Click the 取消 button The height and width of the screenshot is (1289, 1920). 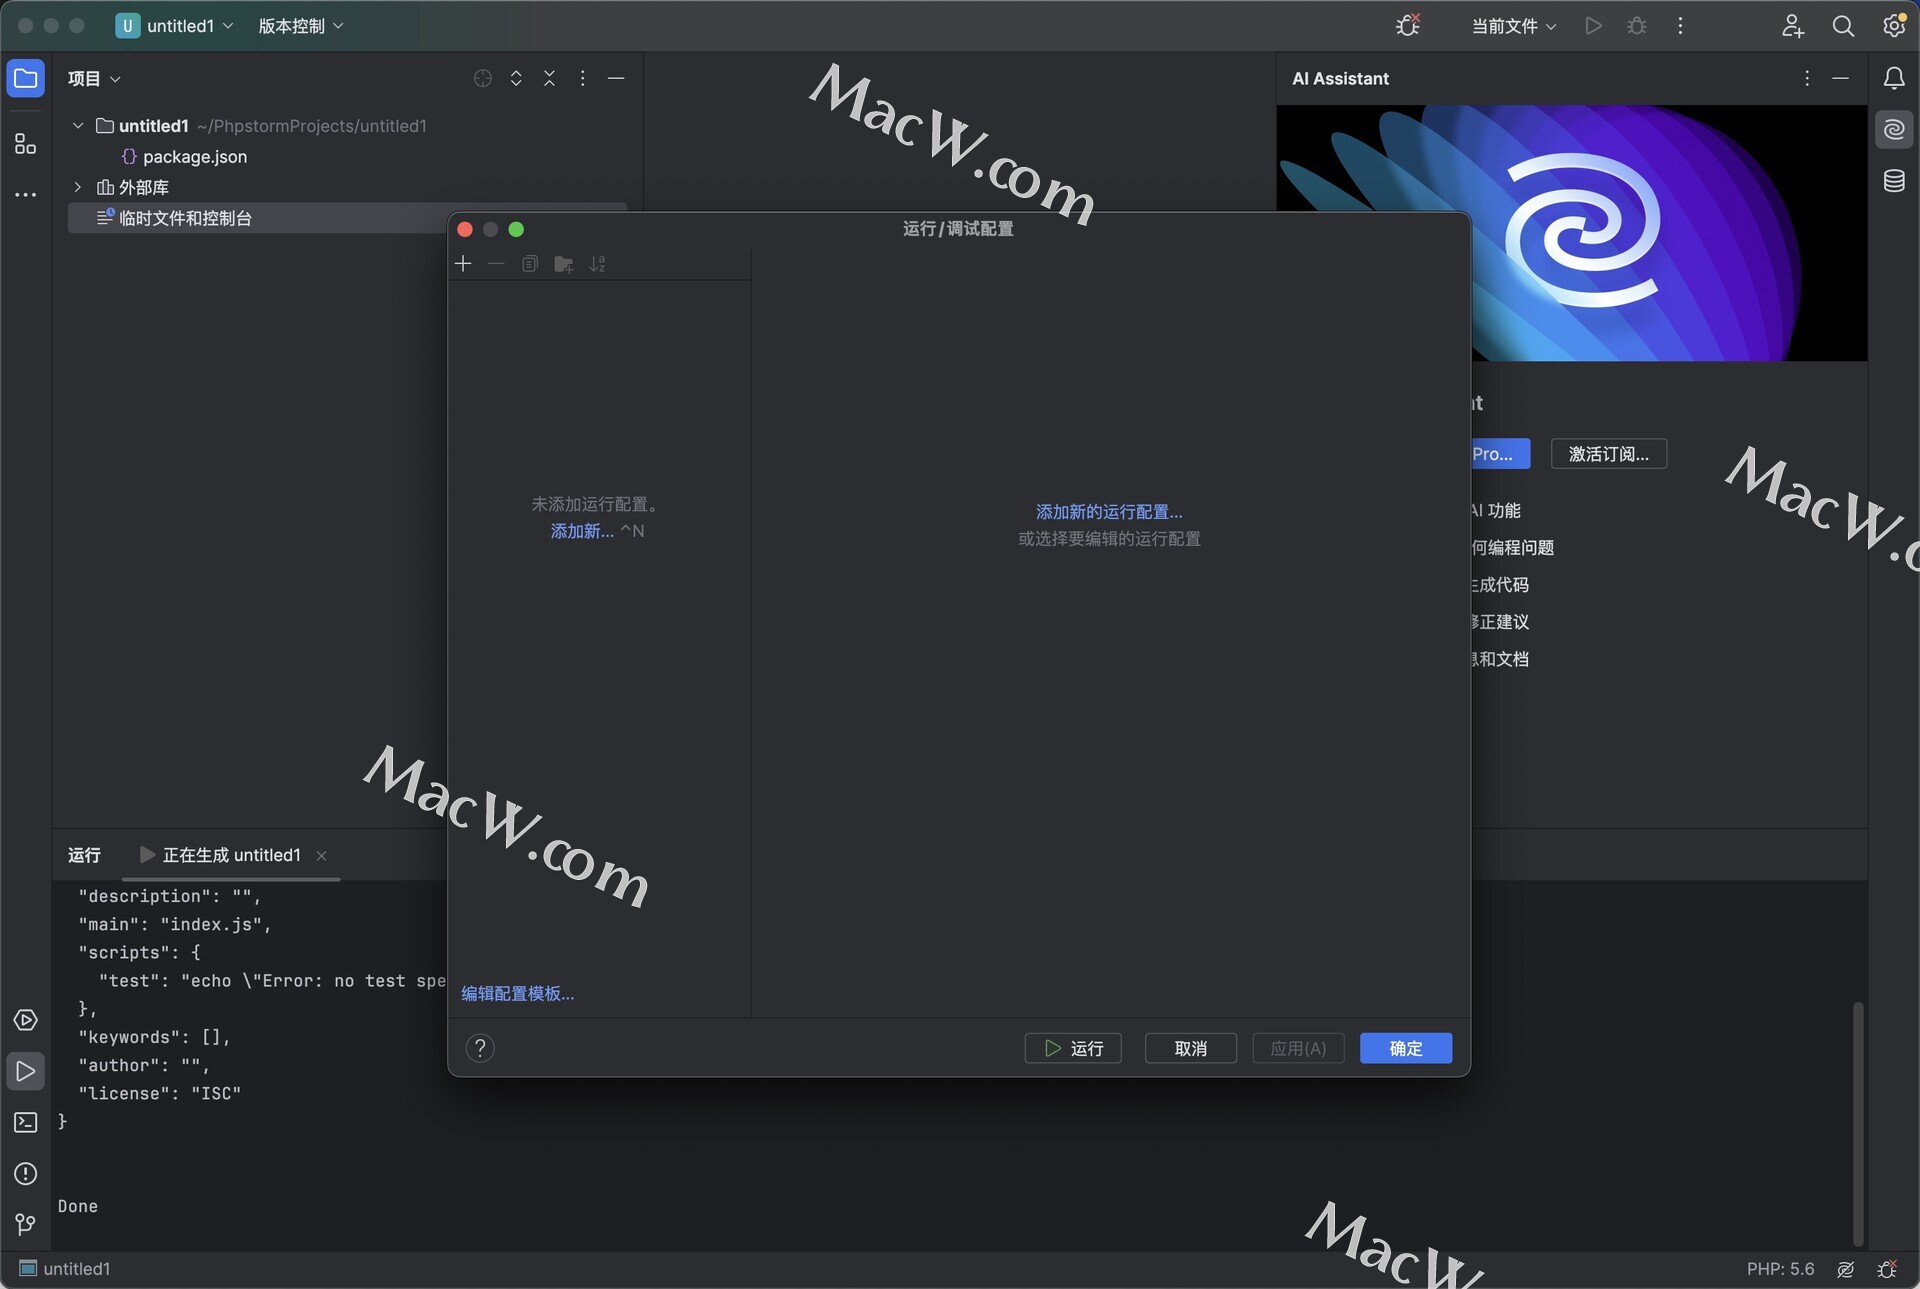tap(1190, 1048)
